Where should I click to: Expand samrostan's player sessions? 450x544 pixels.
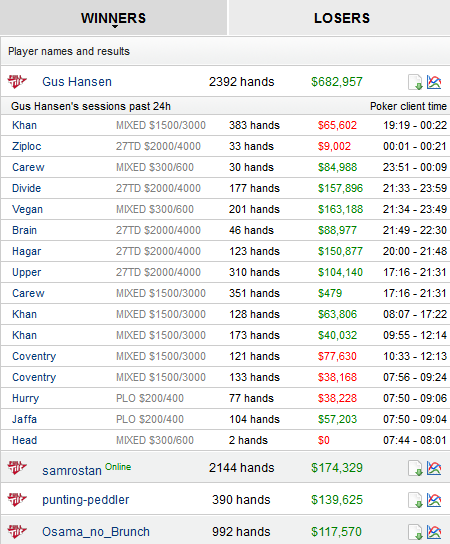click(x=72, y=470)
